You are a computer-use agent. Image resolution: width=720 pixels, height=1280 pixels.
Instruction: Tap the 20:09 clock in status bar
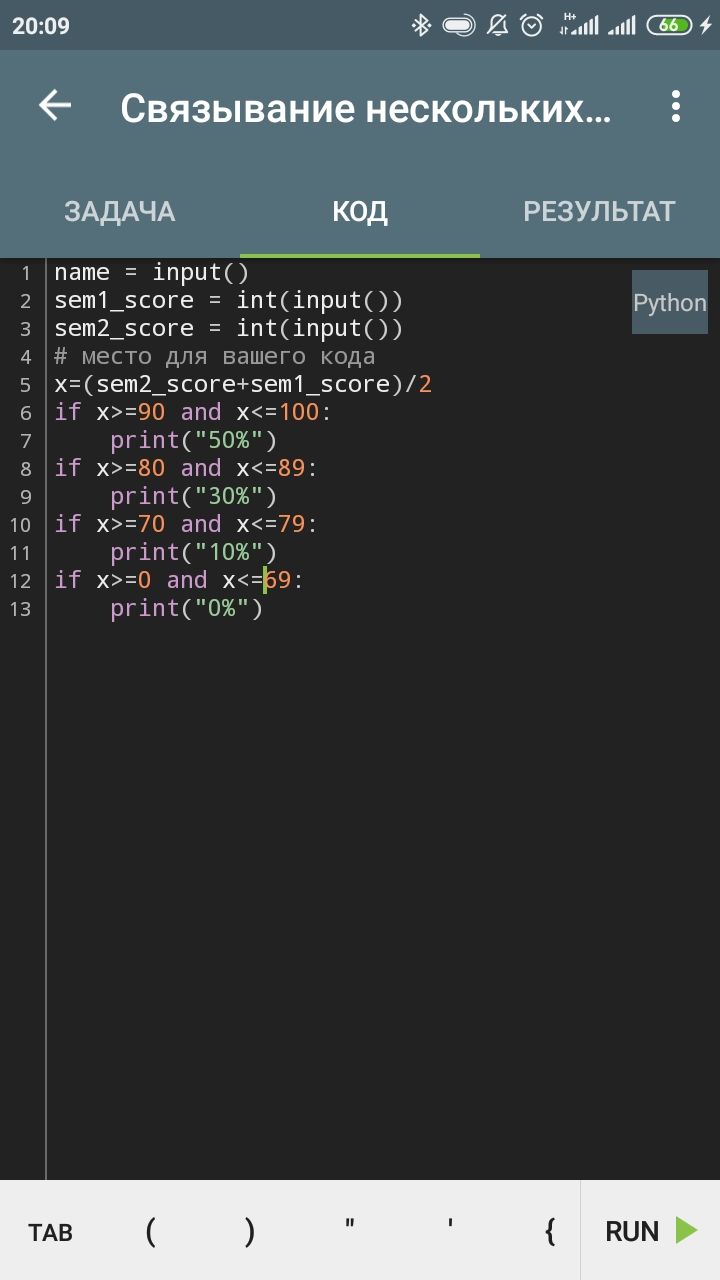pos(41,26)
